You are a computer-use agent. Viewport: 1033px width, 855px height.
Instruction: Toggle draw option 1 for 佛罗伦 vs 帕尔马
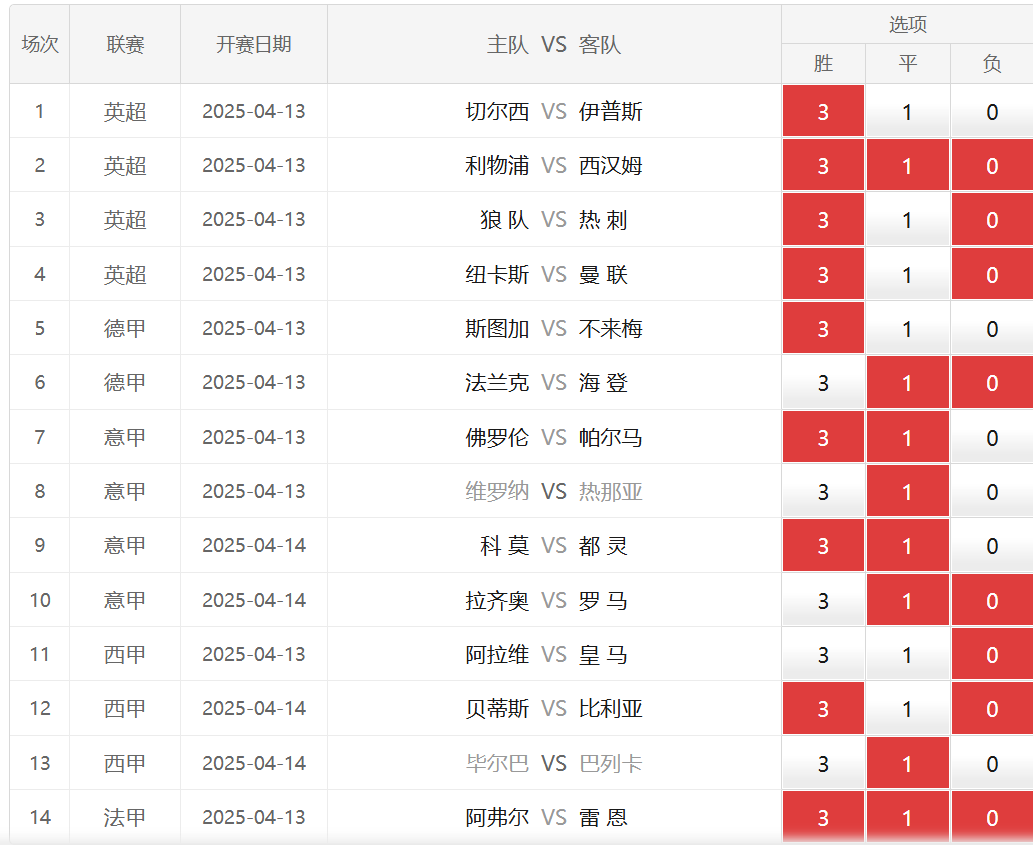[907, 437]
